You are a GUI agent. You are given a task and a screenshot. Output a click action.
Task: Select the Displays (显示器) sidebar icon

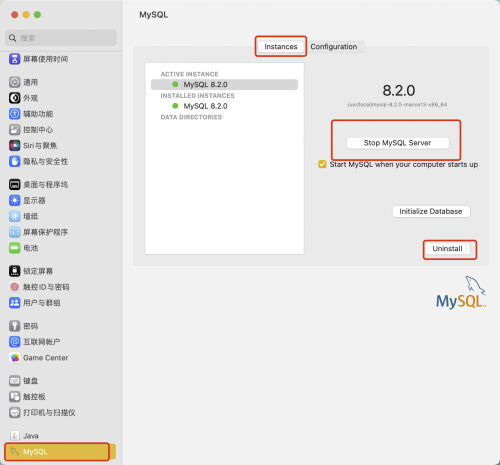point(14,200)
